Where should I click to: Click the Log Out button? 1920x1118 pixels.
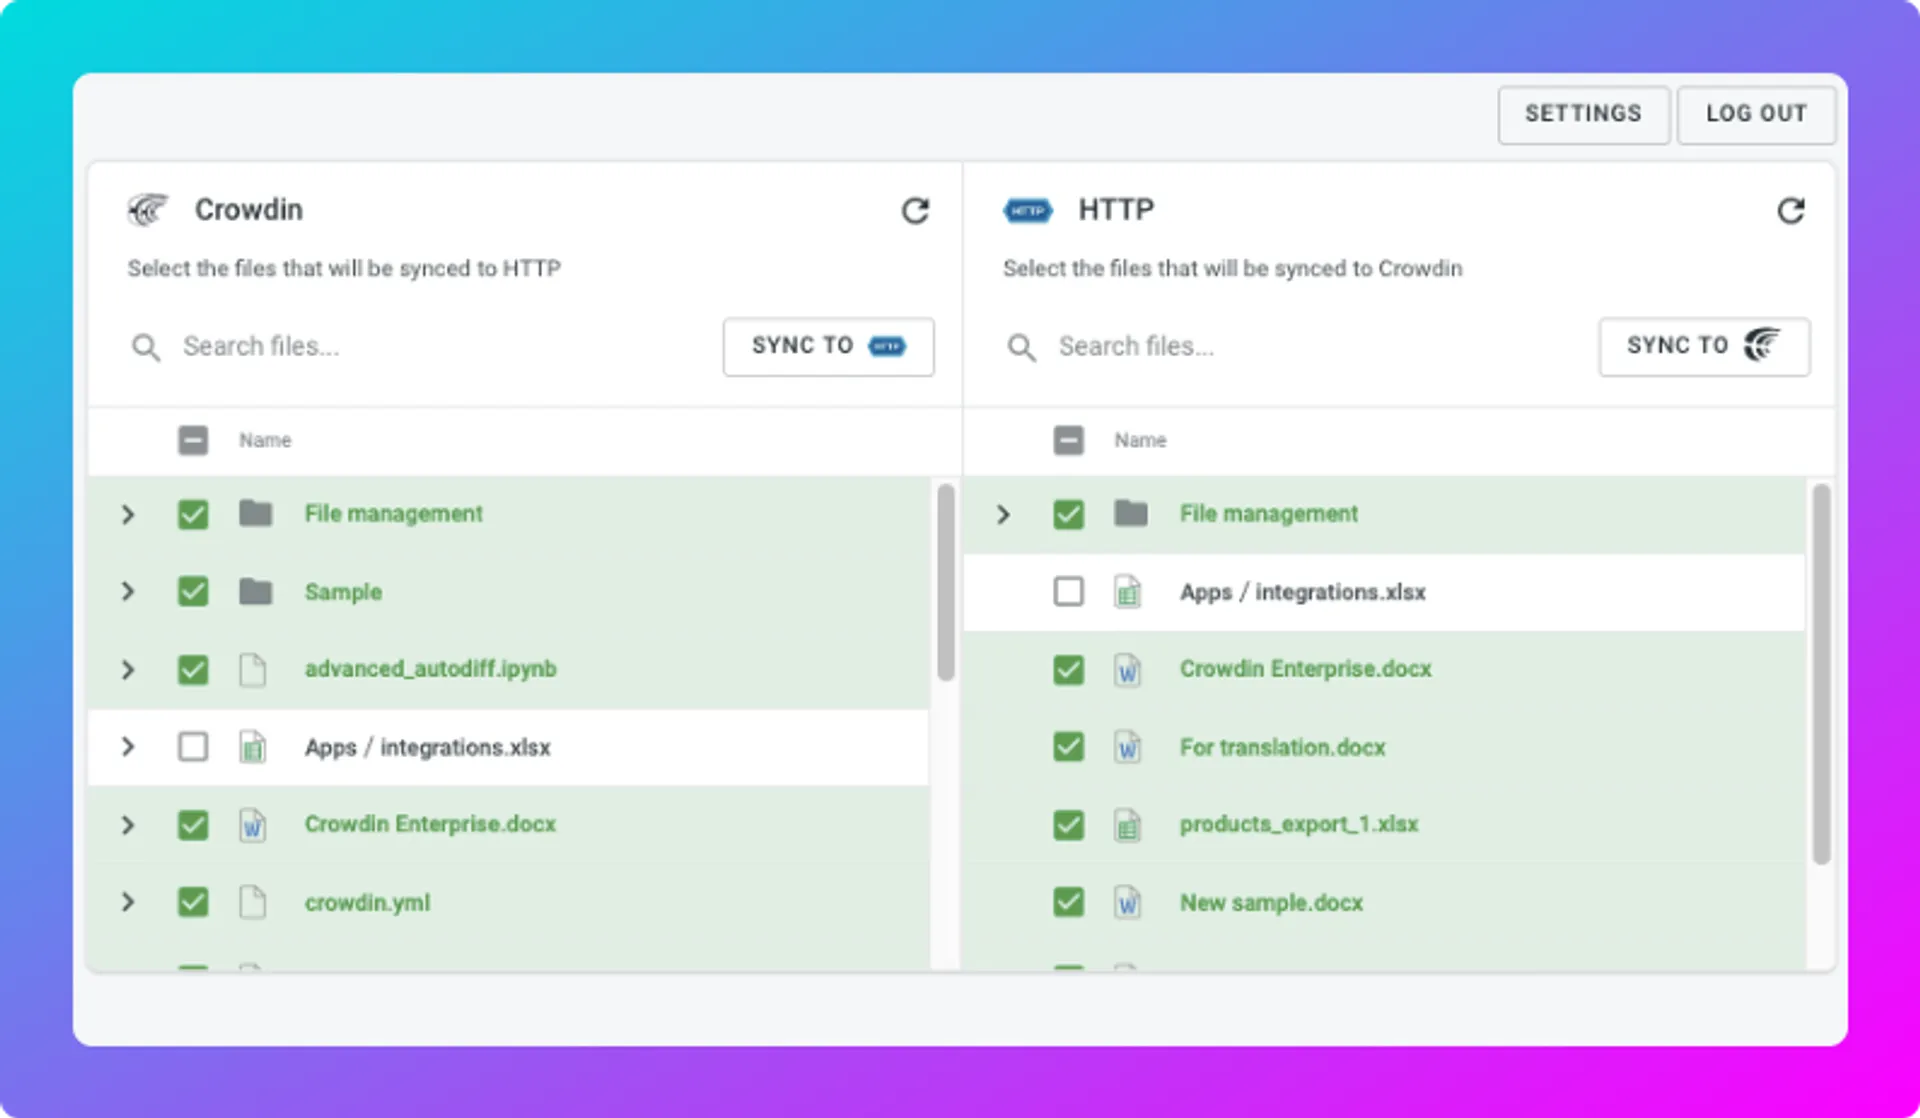point(1756,114)
